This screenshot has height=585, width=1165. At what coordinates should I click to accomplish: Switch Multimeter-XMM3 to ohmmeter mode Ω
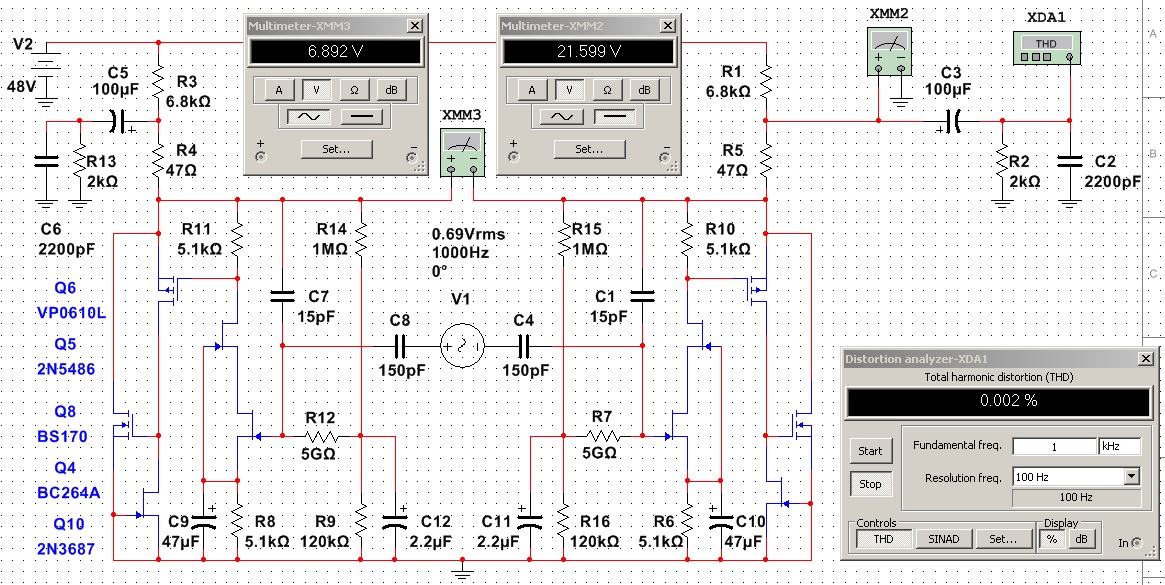(354, 90)
